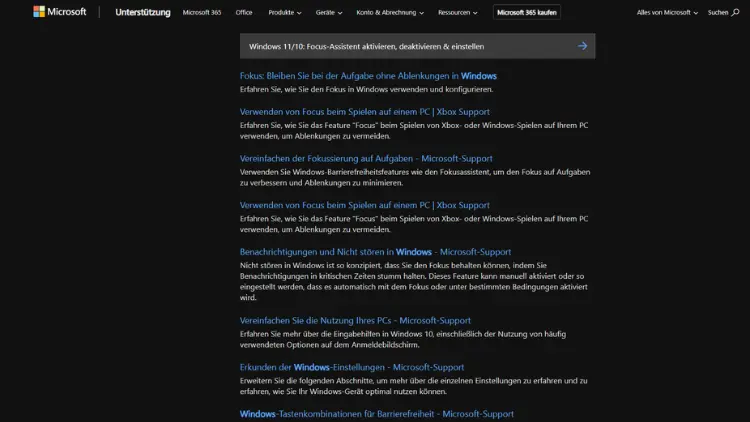Expand the Geräte dropdown
The width and height of the screenshot is (750, 422).
click(x=329, y=12)
